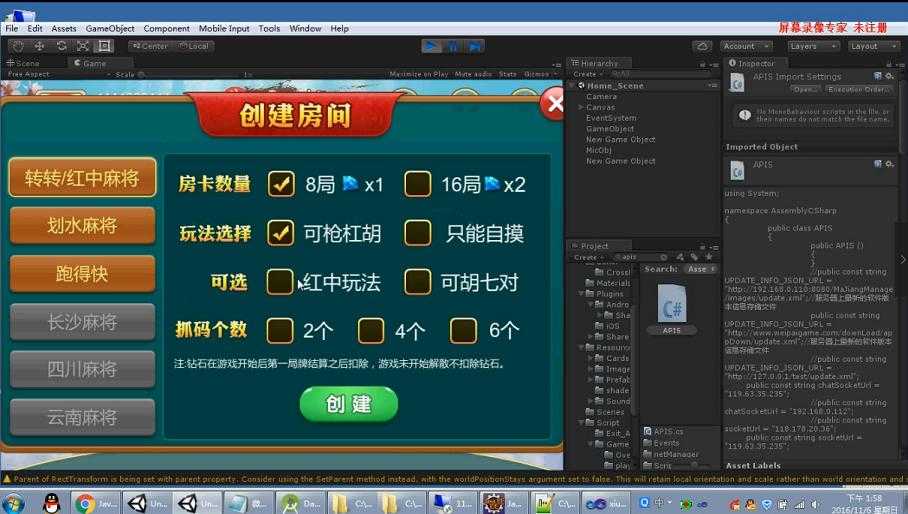Select the Hand tool in Unity toolbar
Viewport: 908px width, 514px height.
tap(18, 46)
